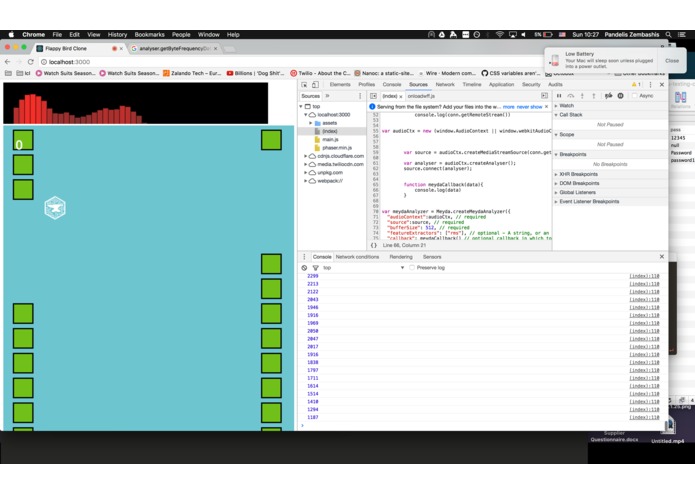This screenshot has width=695, height=494.
Task: Open the onloadwff.js file tab
Action: 421,96
